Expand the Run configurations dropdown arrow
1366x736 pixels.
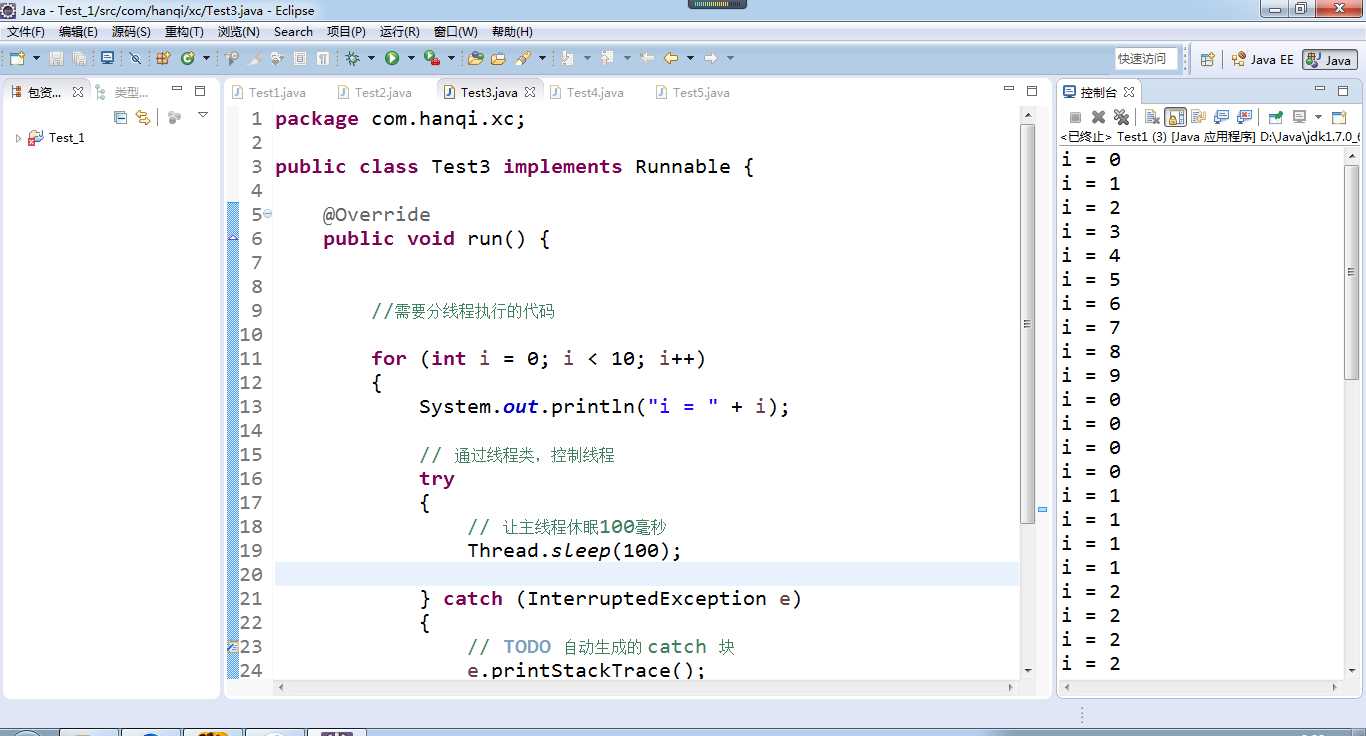(x=410, y=59)
